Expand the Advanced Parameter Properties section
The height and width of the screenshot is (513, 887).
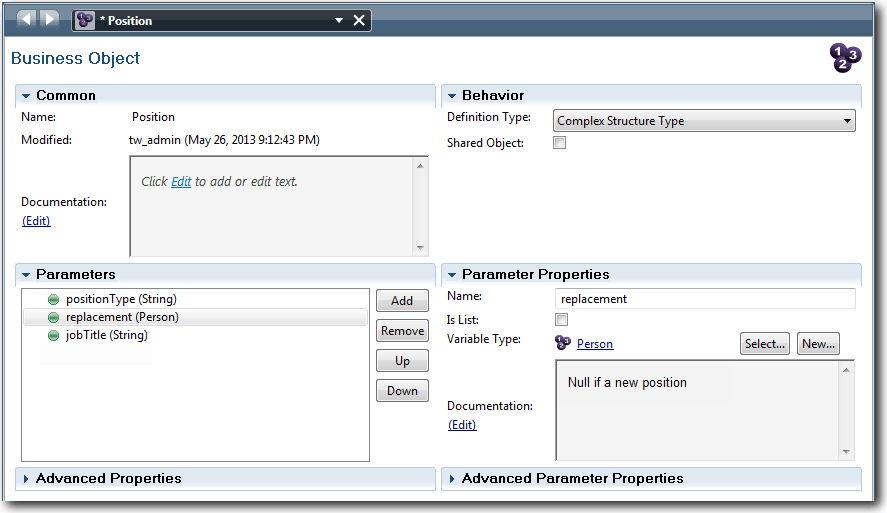[452, 478]
